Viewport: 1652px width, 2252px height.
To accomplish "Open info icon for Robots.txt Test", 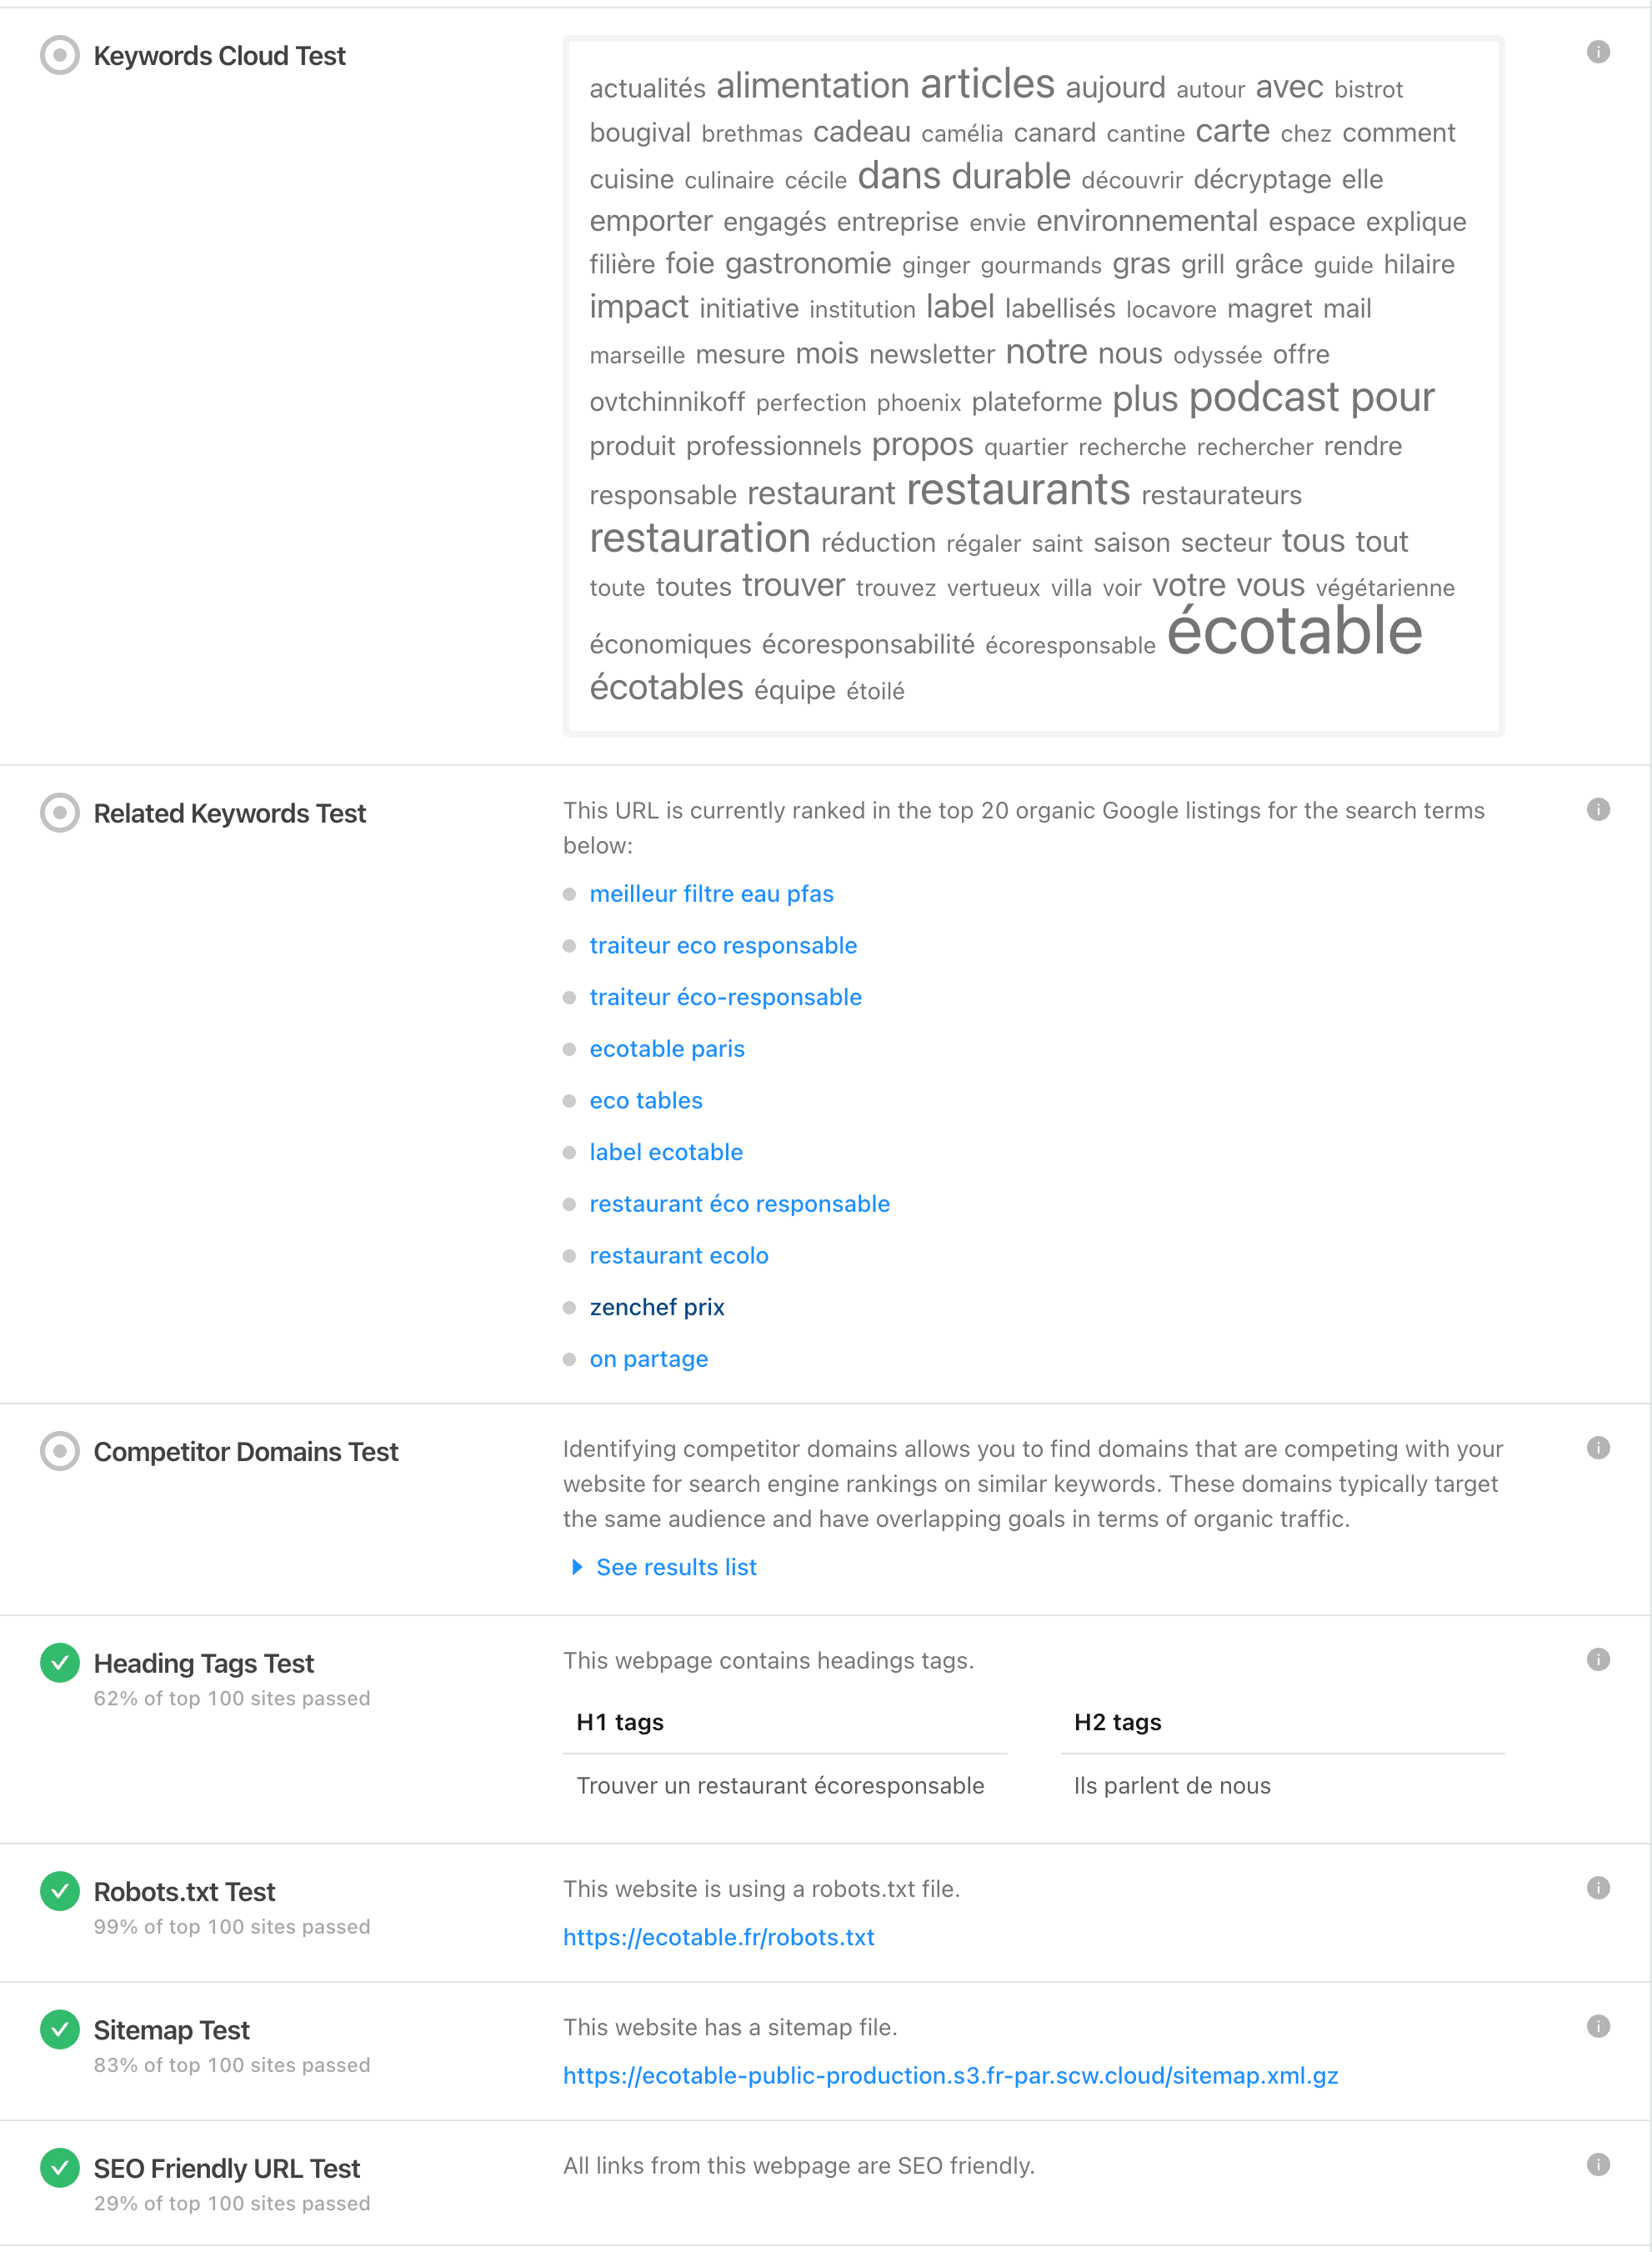I will click(1598, 1888).
